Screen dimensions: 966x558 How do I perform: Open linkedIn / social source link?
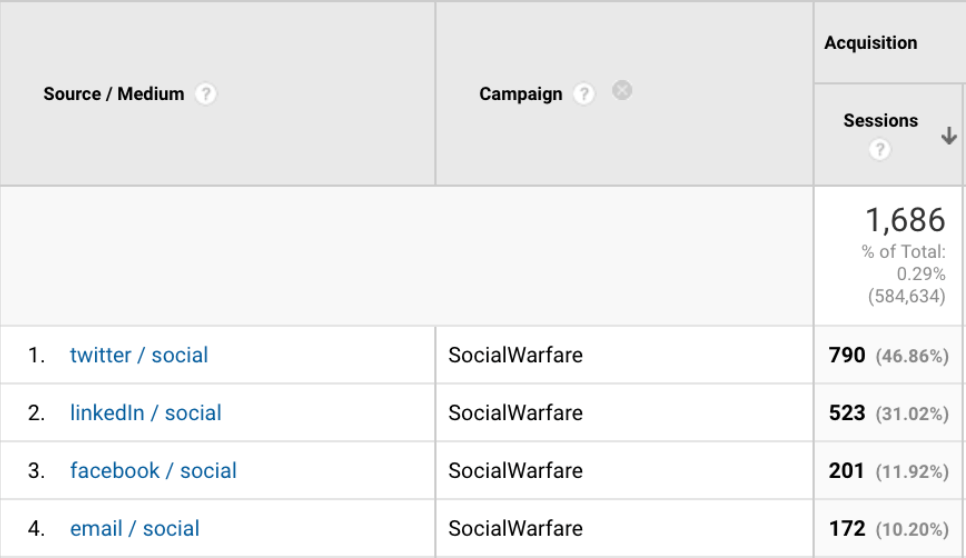[145, 413]
